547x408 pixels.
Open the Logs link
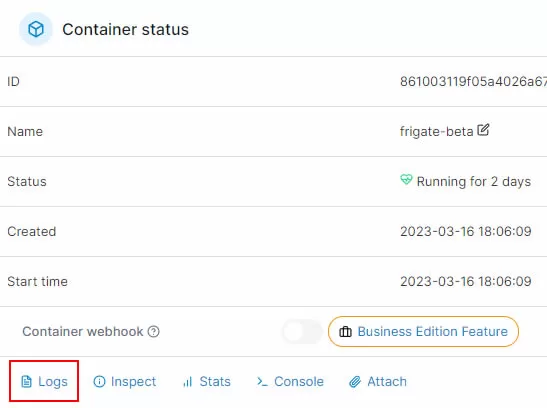coord(44,381)
